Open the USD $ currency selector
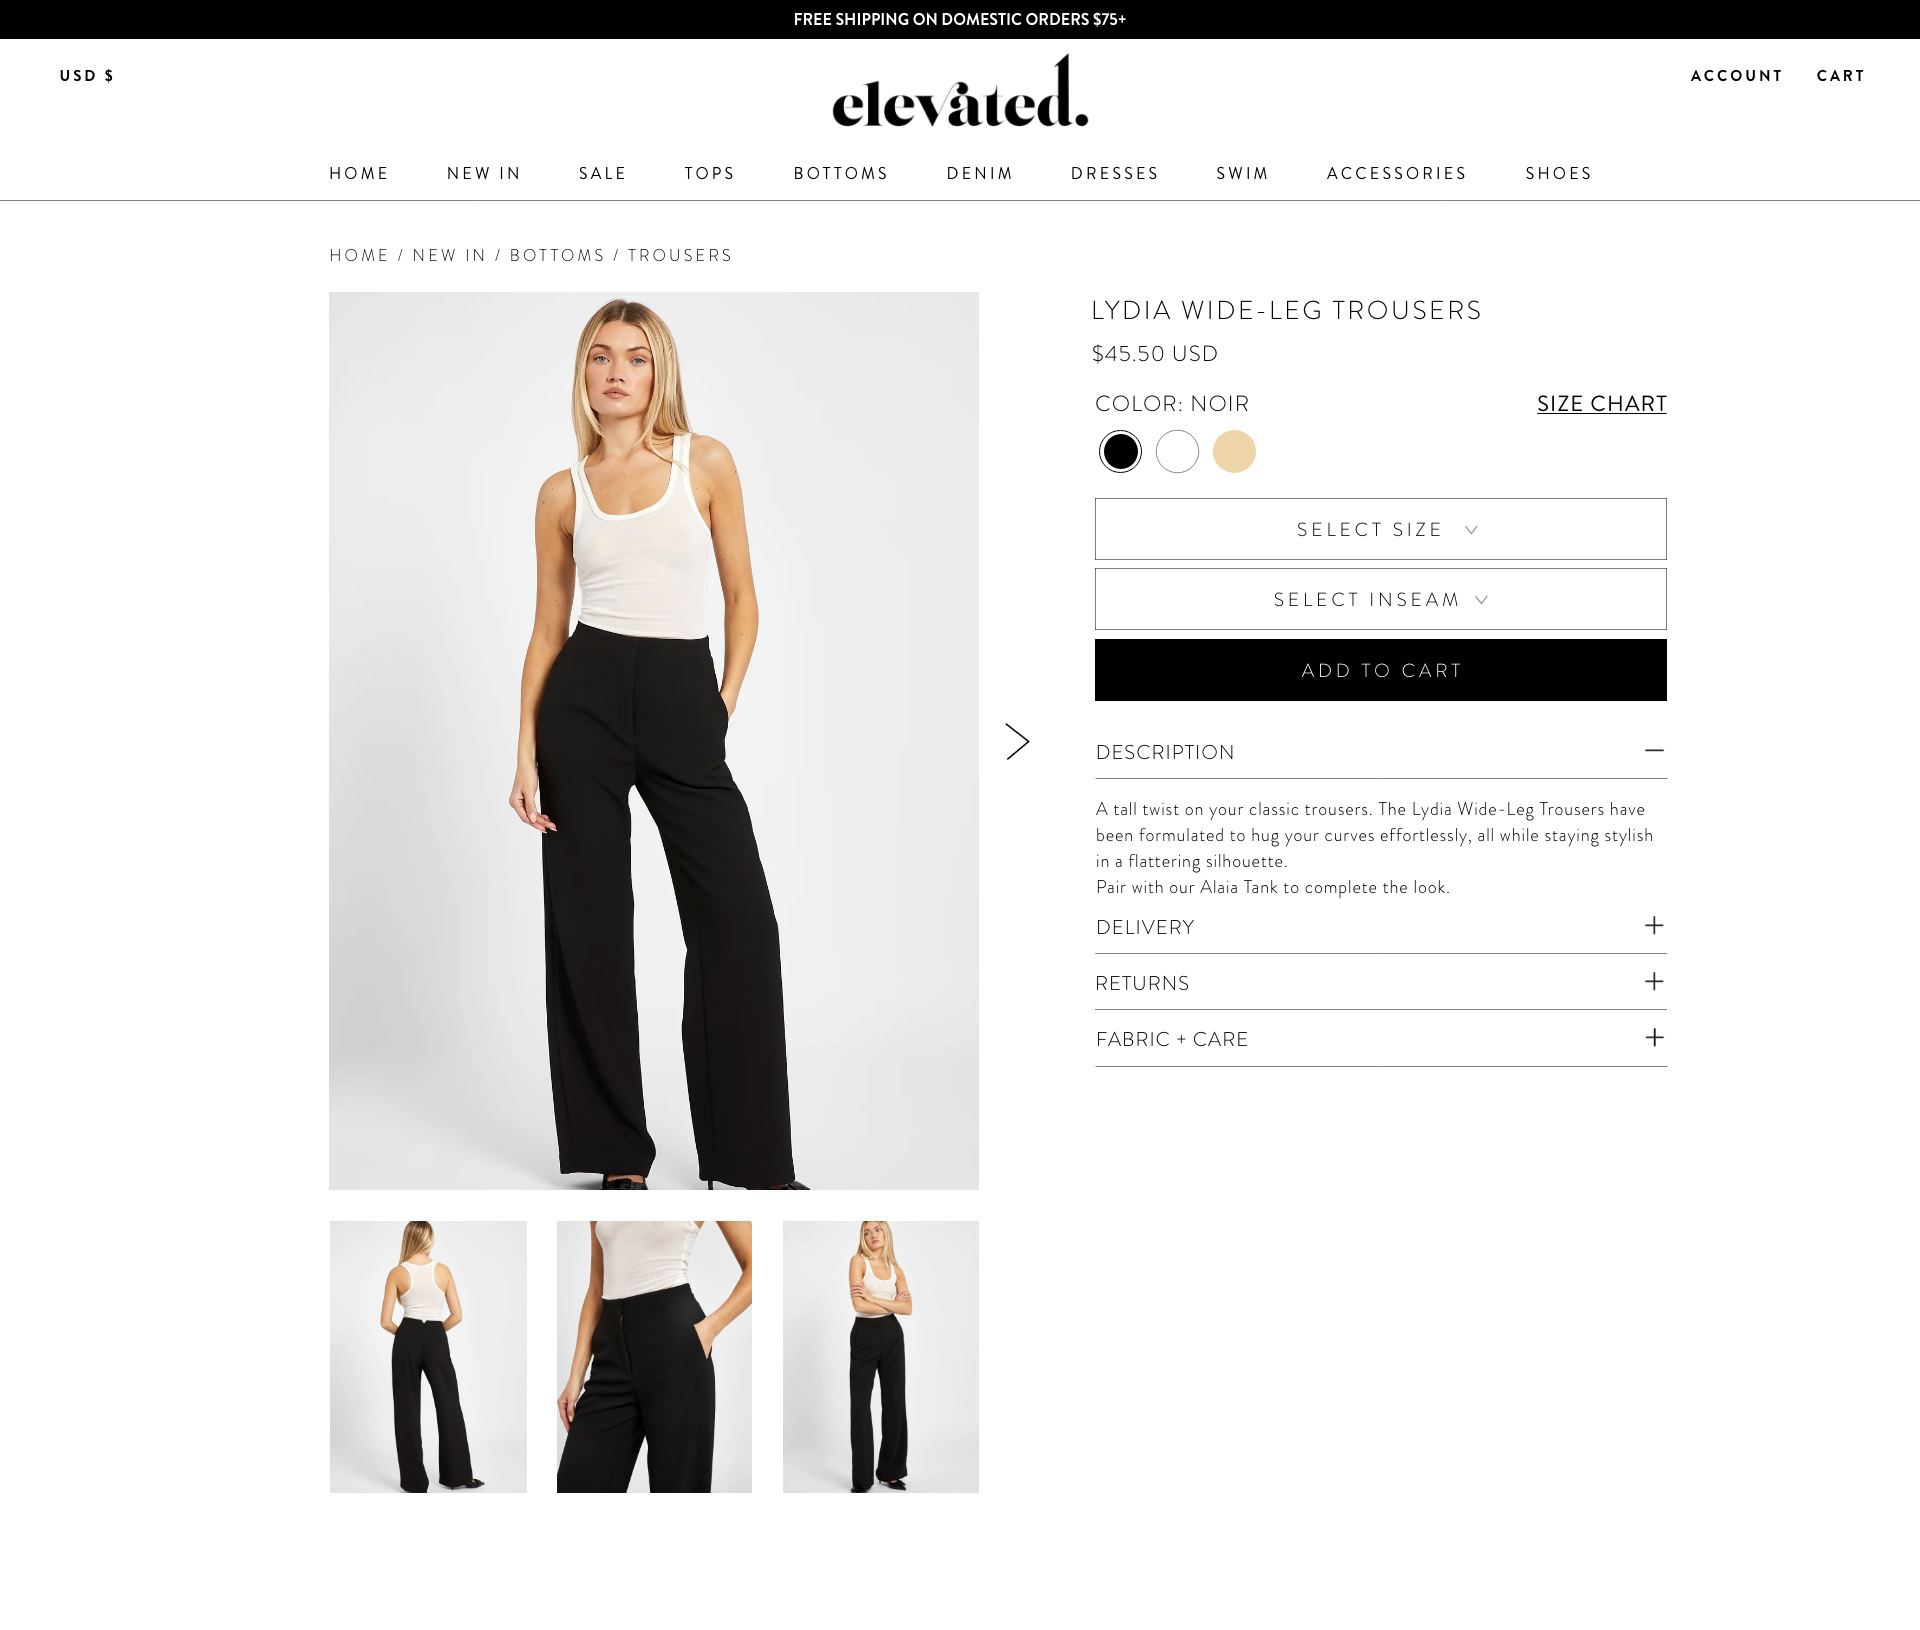Viewport: 1920px width, 1630px height. (87, 76)
